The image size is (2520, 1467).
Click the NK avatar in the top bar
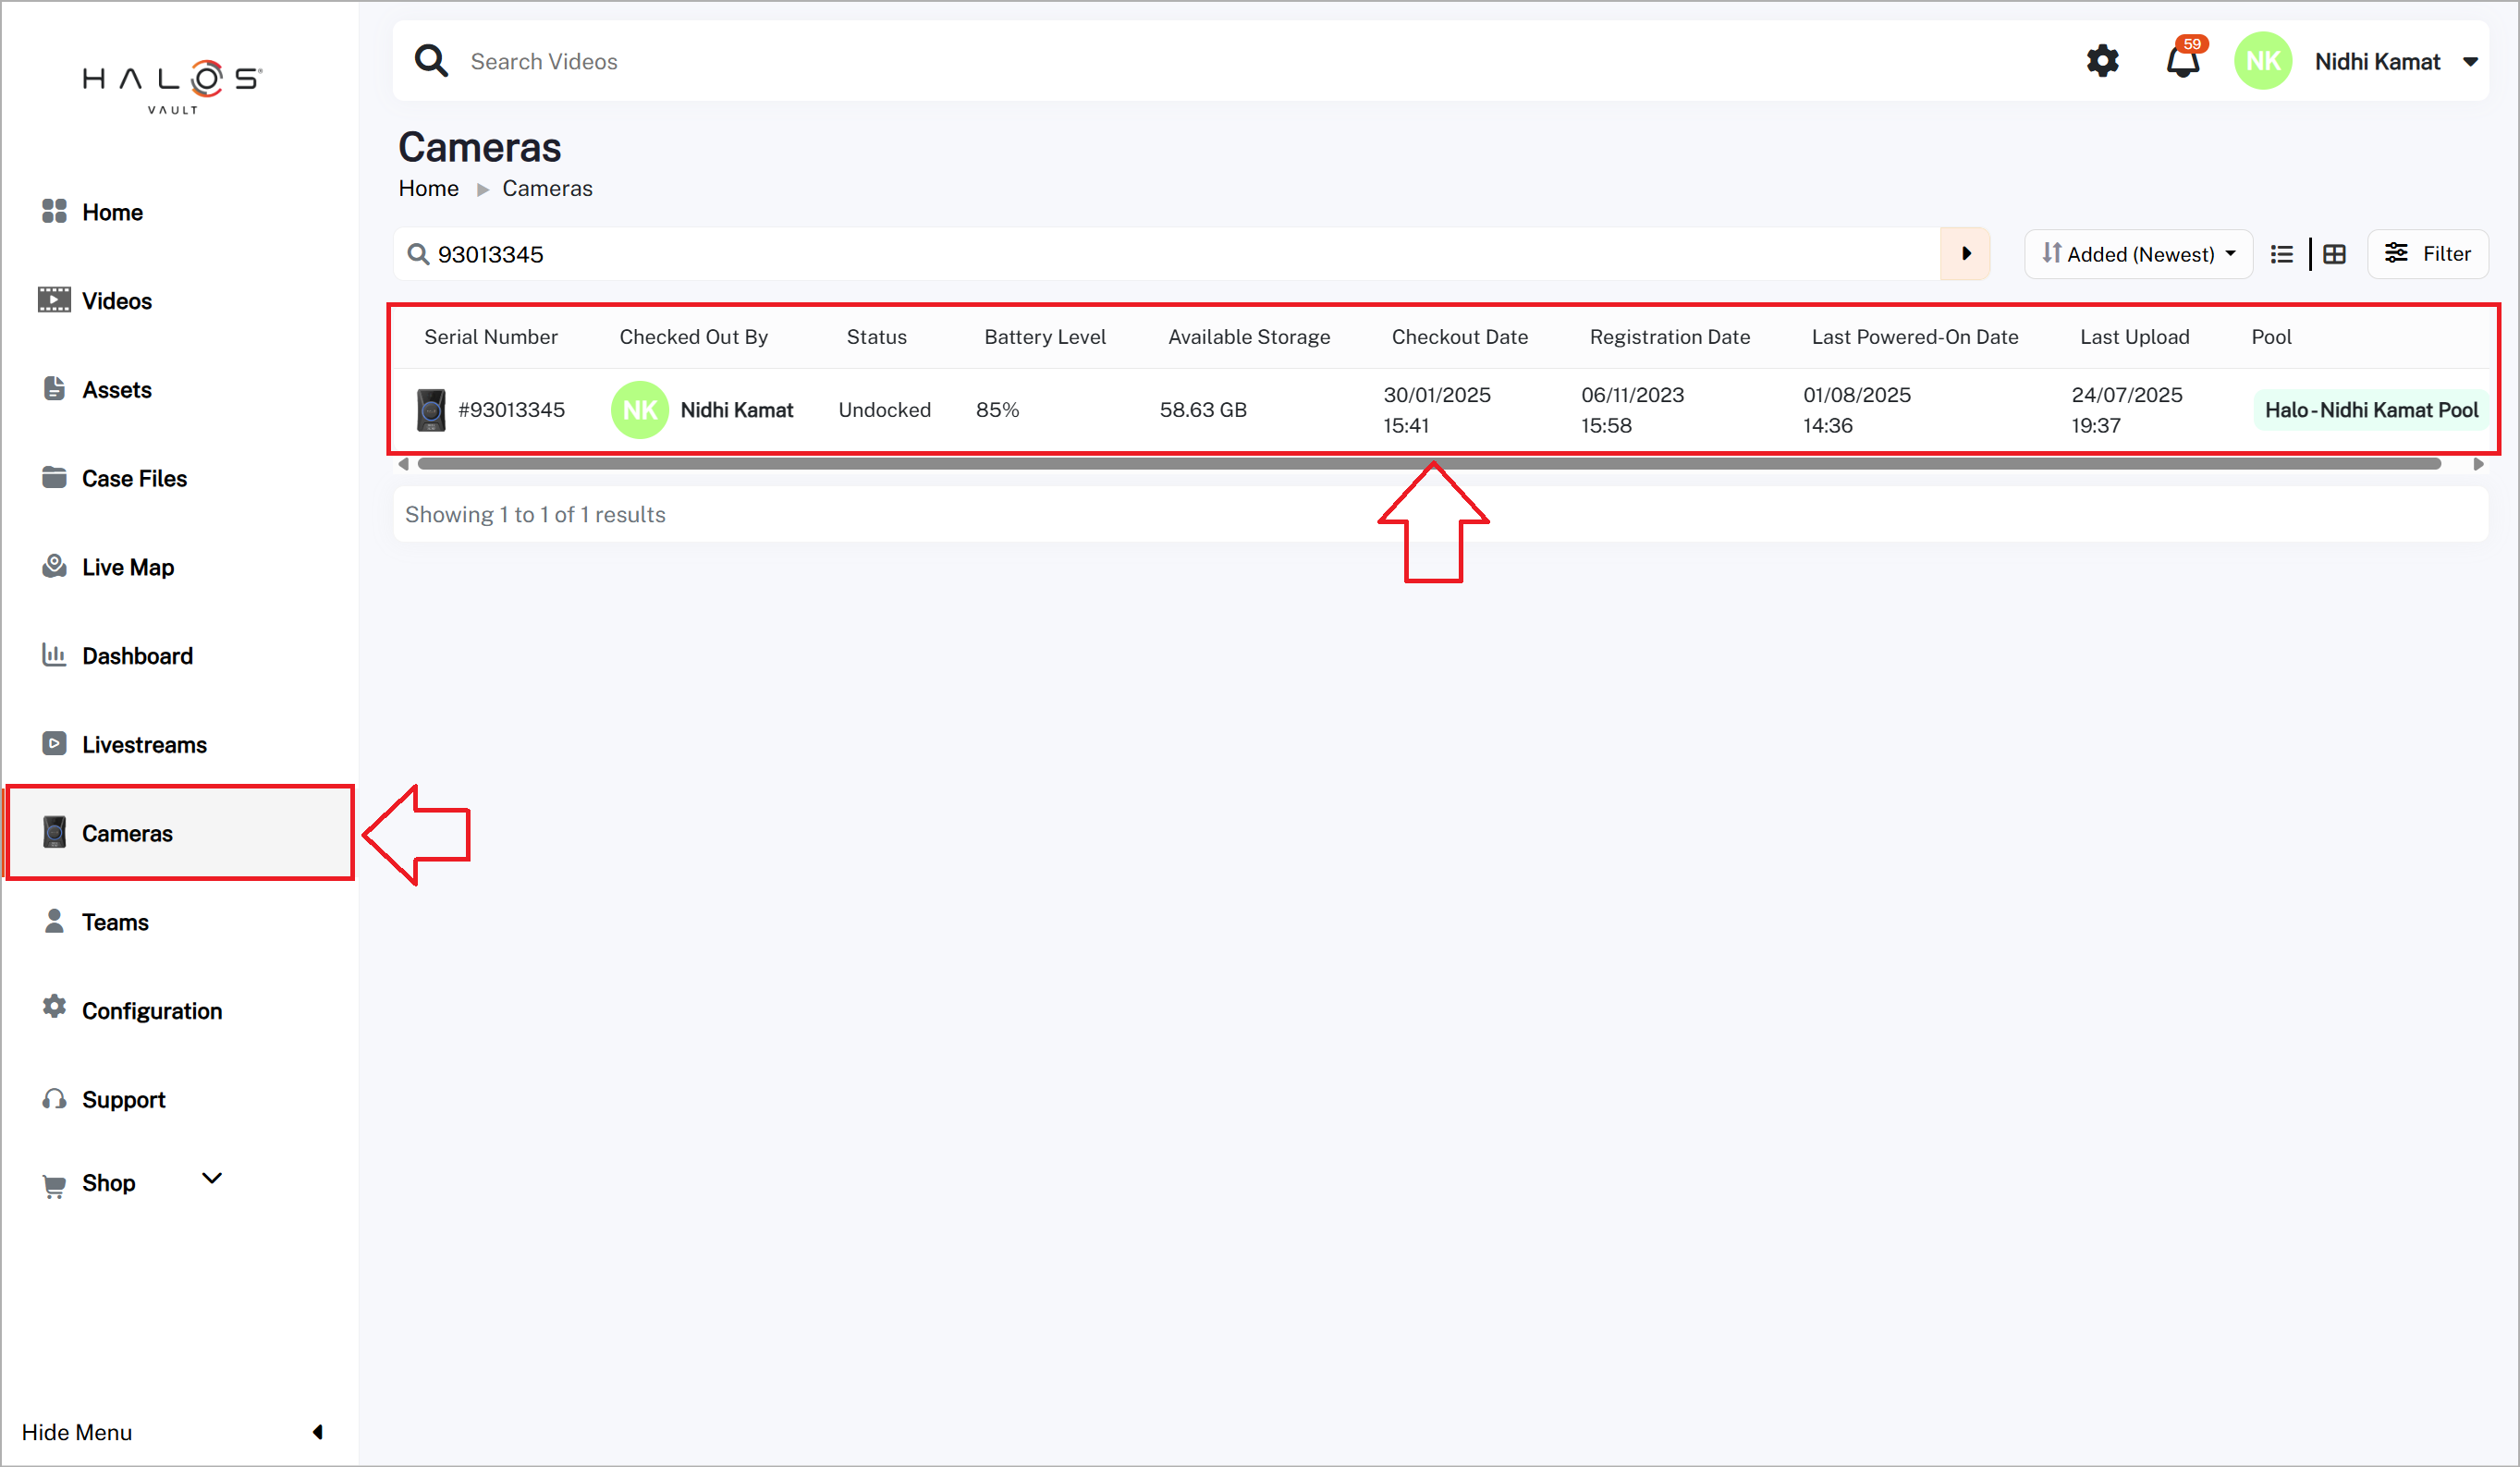[x=2262, y=61]
